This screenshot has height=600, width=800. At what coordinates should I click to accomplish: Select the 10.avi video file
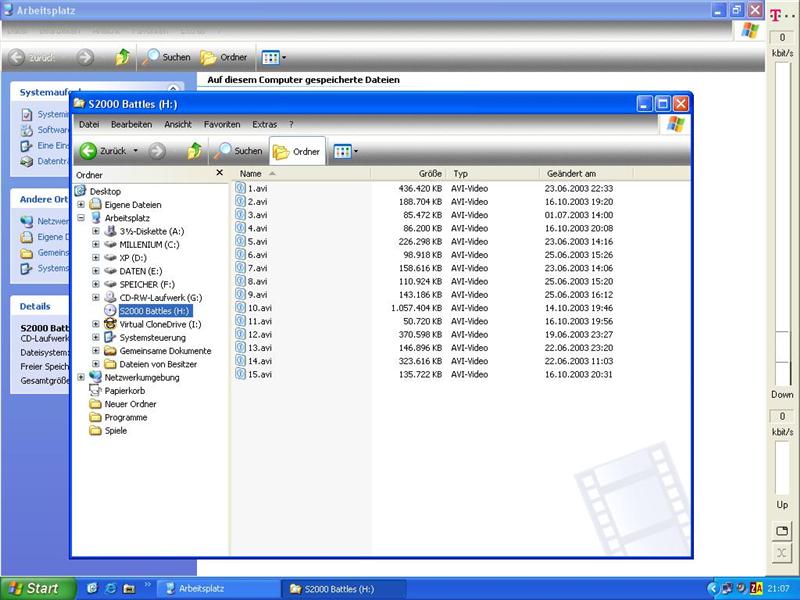click(260, 308)
